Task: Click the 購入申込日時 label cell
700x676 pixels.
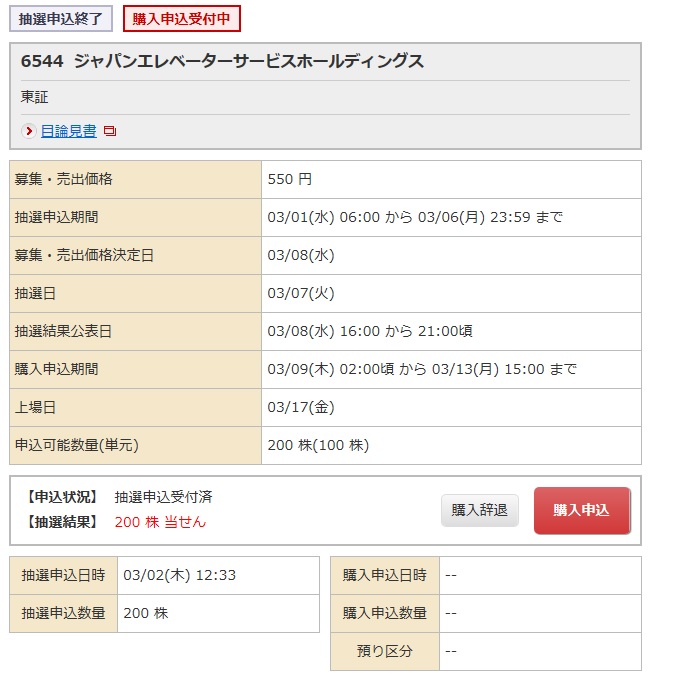Action: pyautogui.click(x=385, y=576)
